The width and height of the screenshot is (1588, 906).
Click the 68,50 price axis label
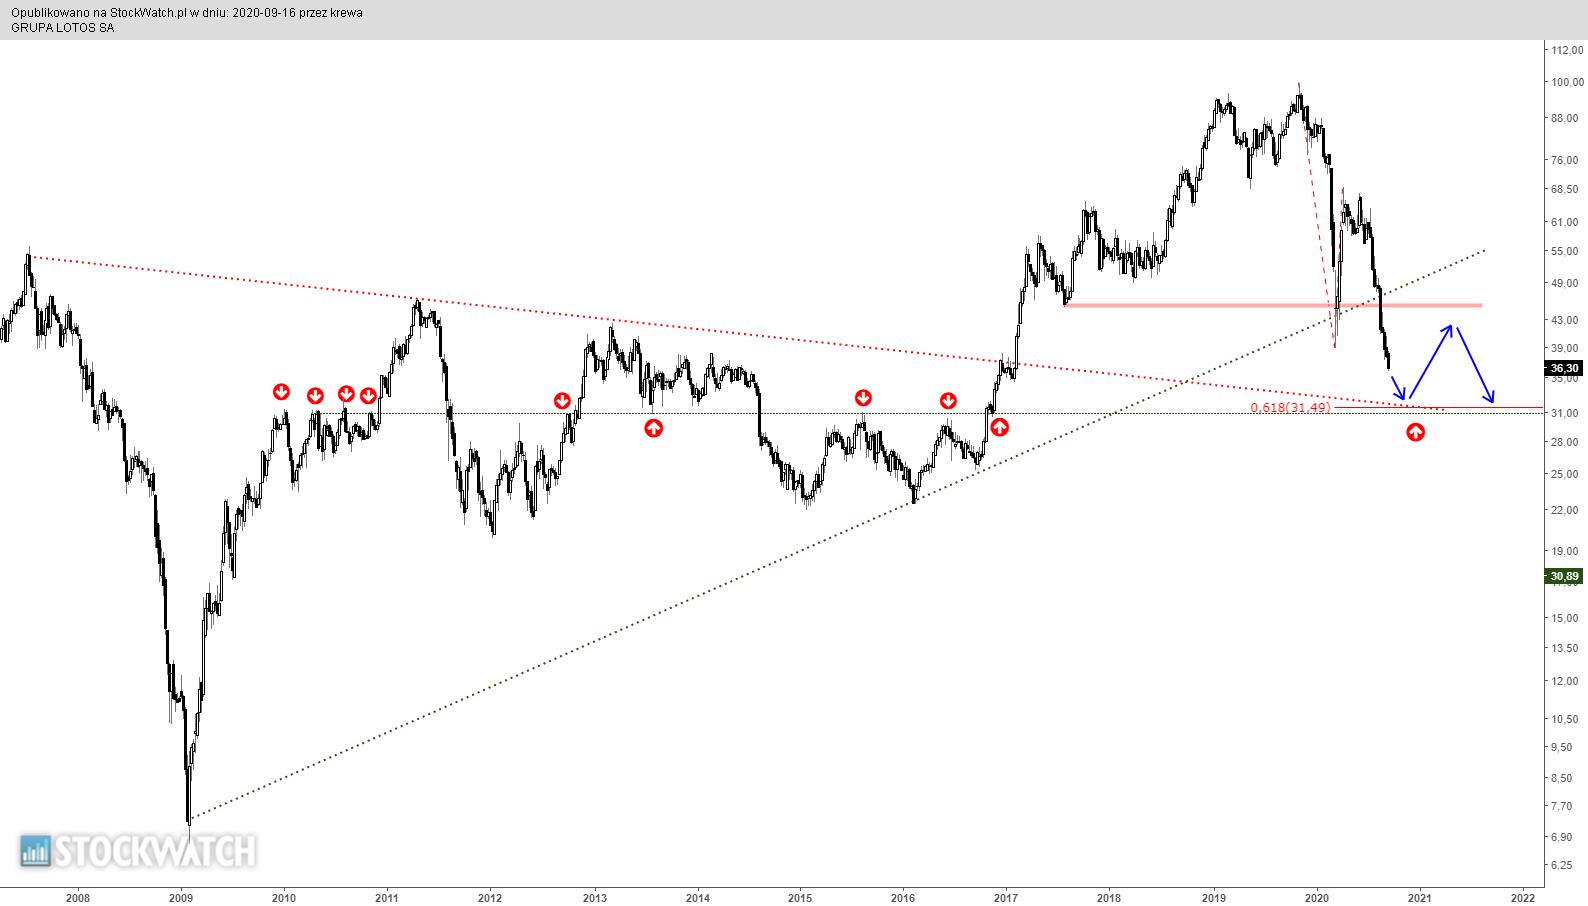1564,189
